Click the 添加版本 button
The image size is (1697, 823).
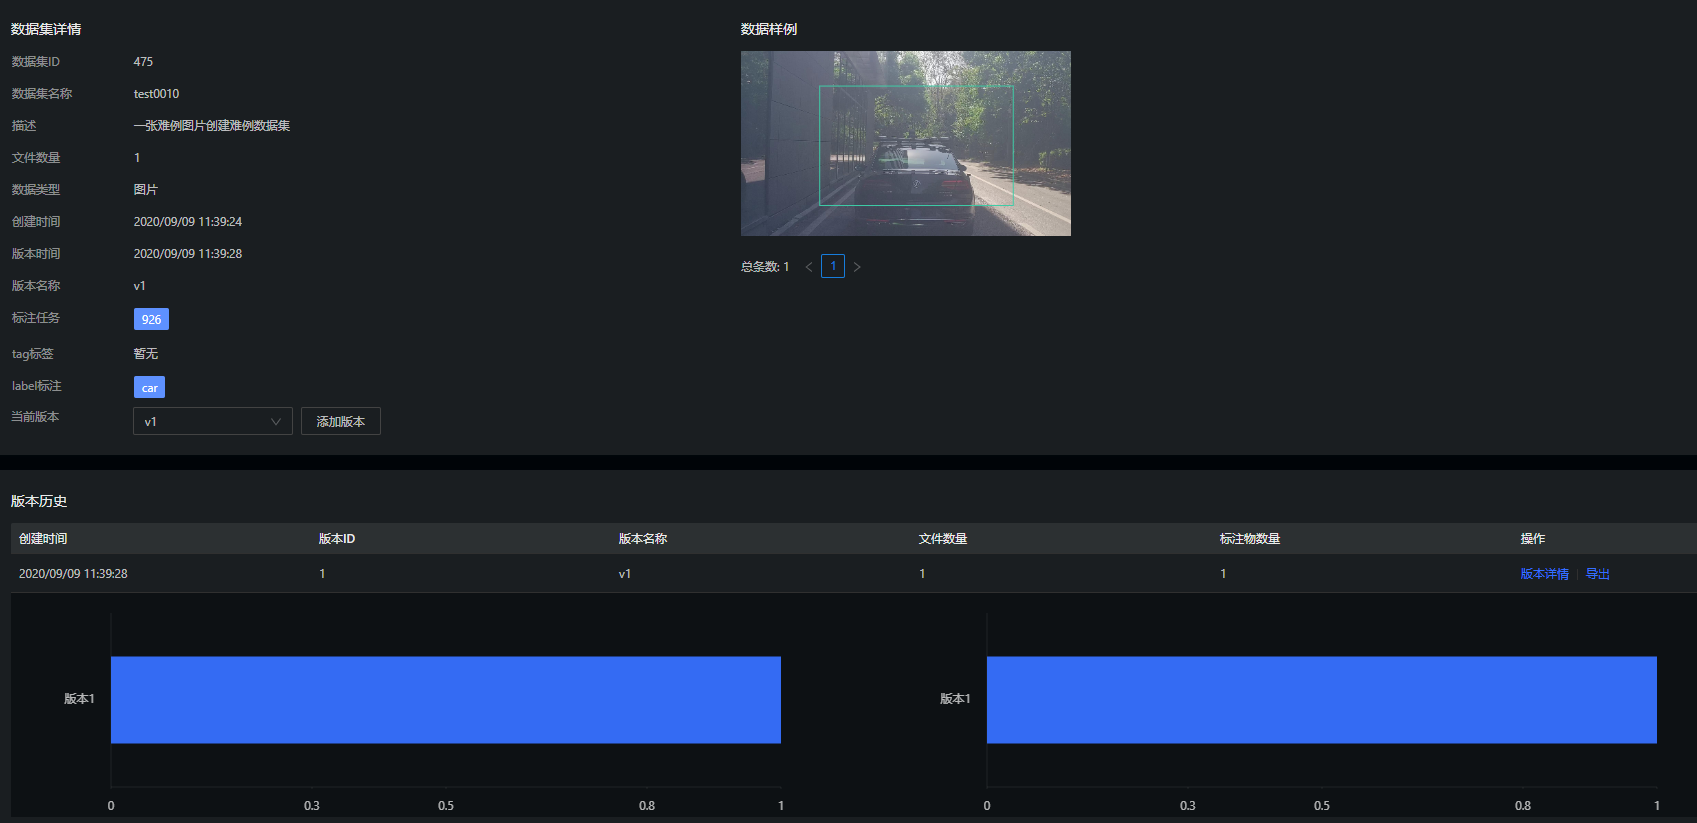[x=341, y=421]
